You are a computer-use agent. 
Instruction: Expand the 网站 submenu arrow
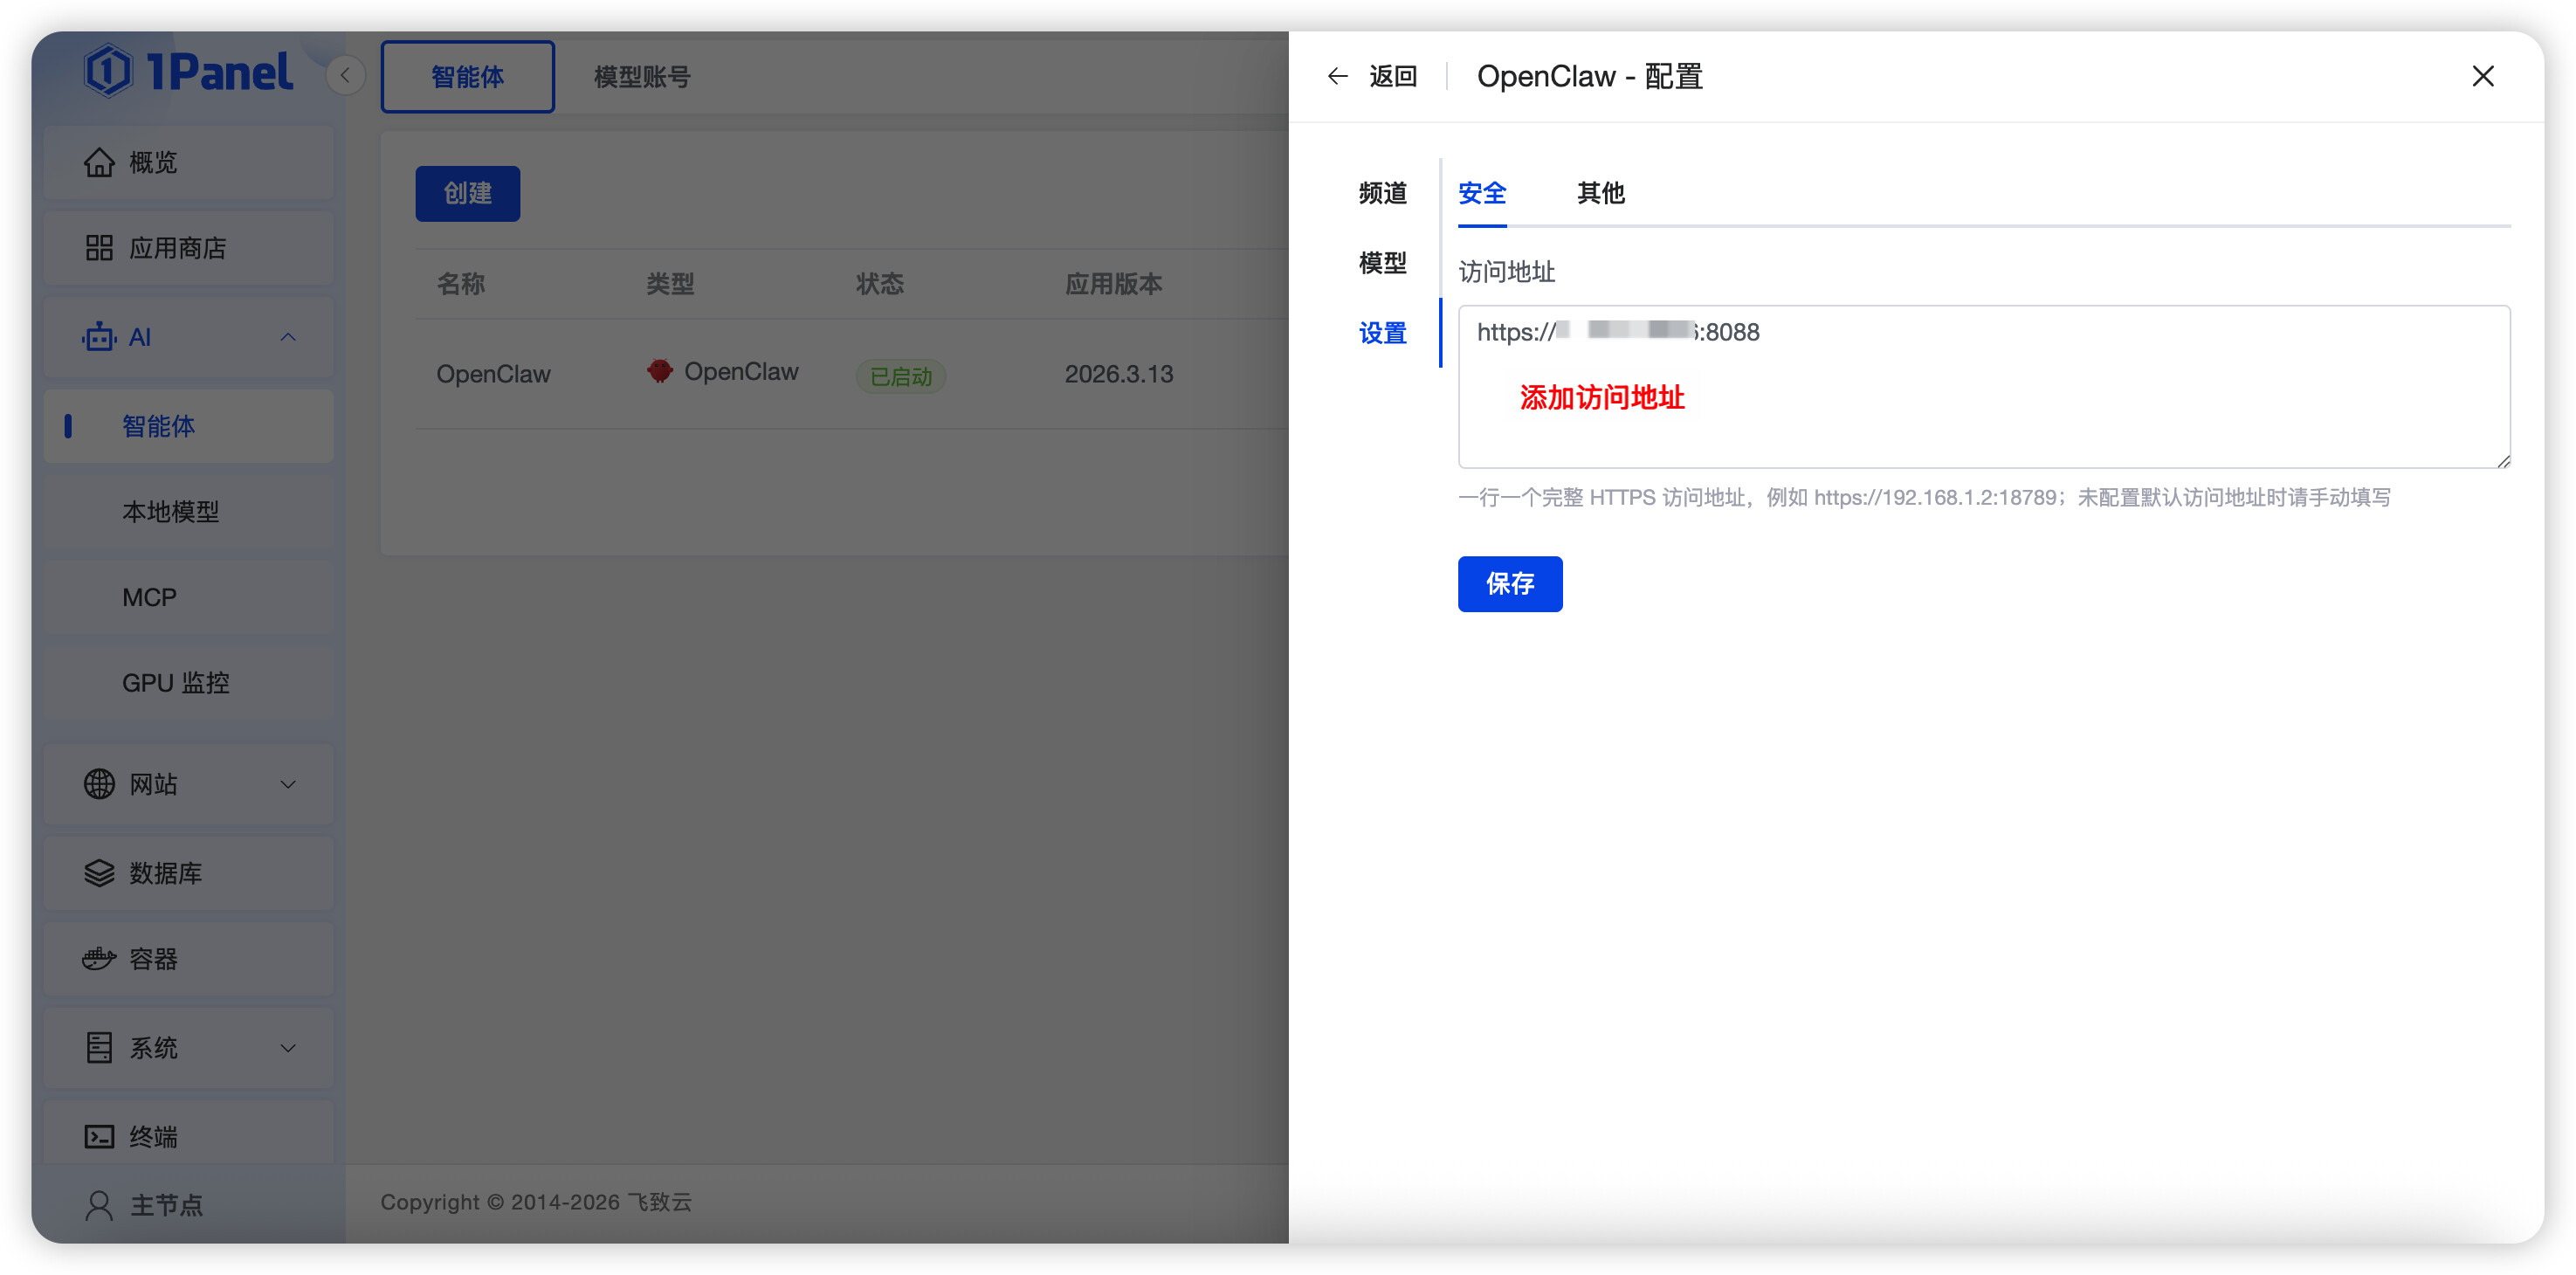pyautogui.click(x=288, y=784)
